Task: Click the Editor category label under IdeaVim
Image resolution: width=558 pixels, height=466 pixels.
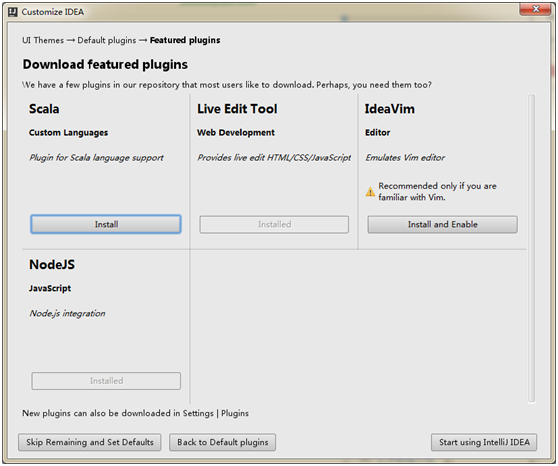Action: pos(378,133)
